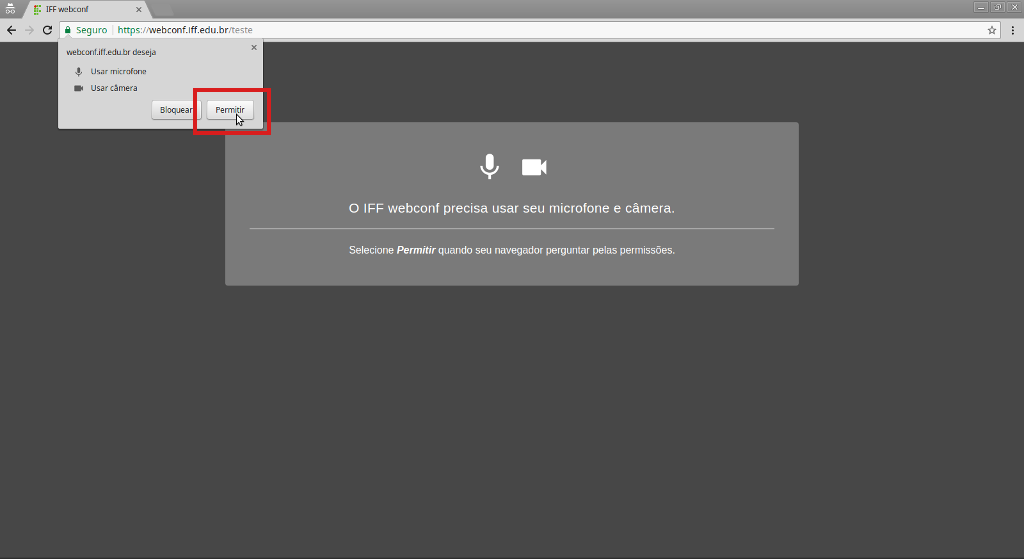Click the 'Selecione Permitir quando seu navegador' instruction text

(x=511, y=250)
